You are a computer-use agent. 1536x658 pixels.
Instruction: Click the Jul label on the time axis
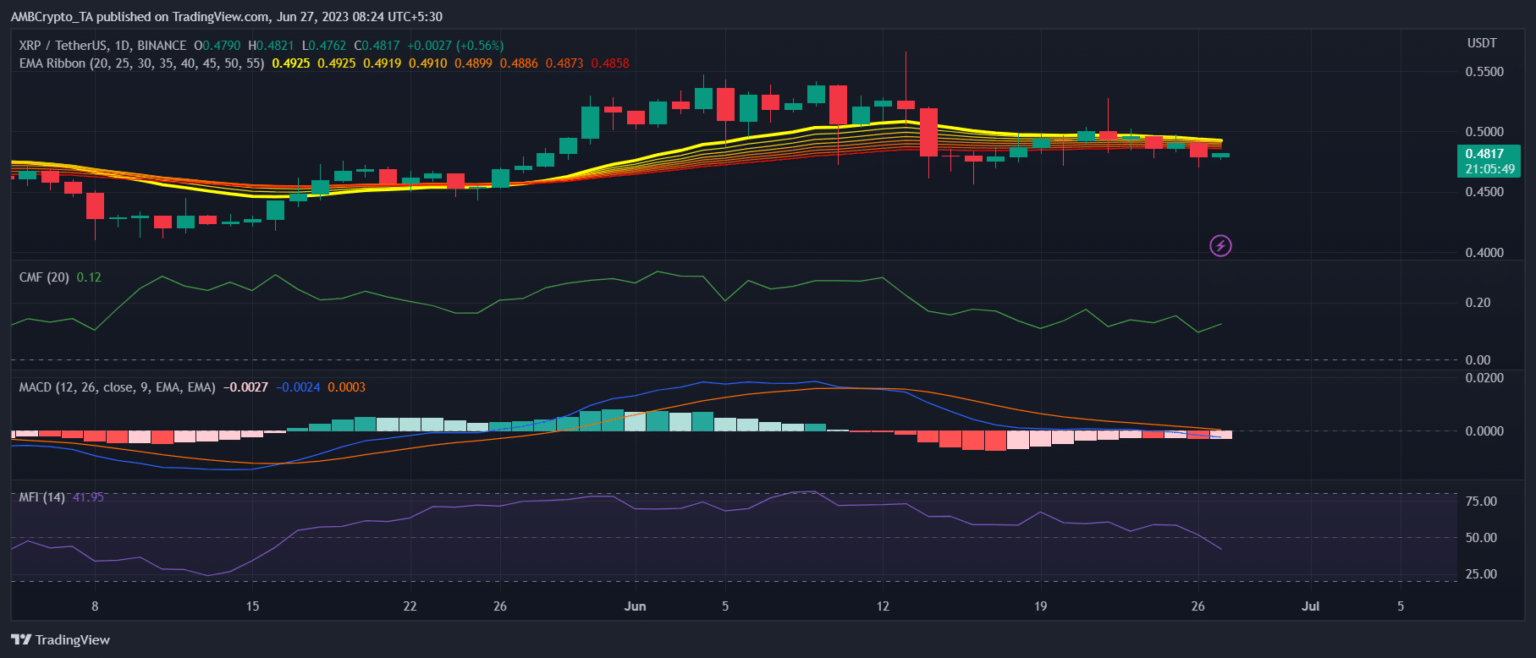[1310, 606]
